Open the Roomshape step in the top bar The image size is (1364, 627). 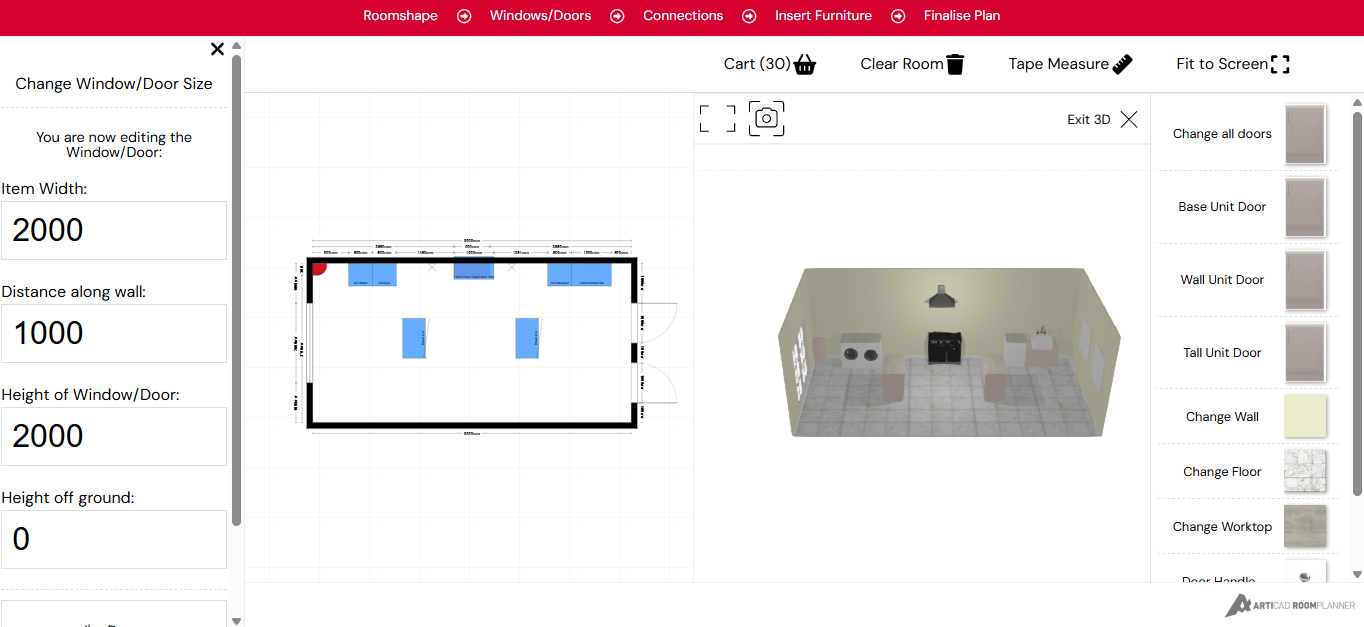pyautogui.click(x=400, y=15)
